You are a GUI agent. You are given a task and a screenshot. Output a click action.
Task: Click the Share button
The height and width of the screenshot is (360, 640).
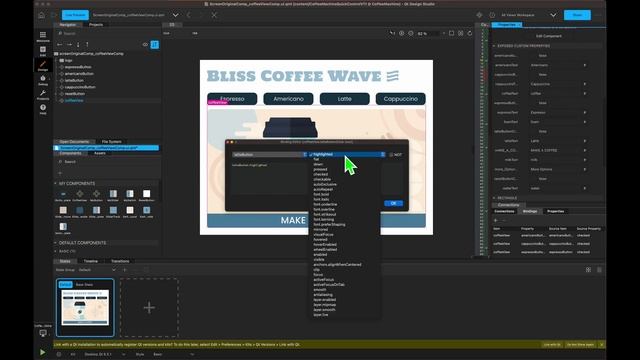point(577,15)
